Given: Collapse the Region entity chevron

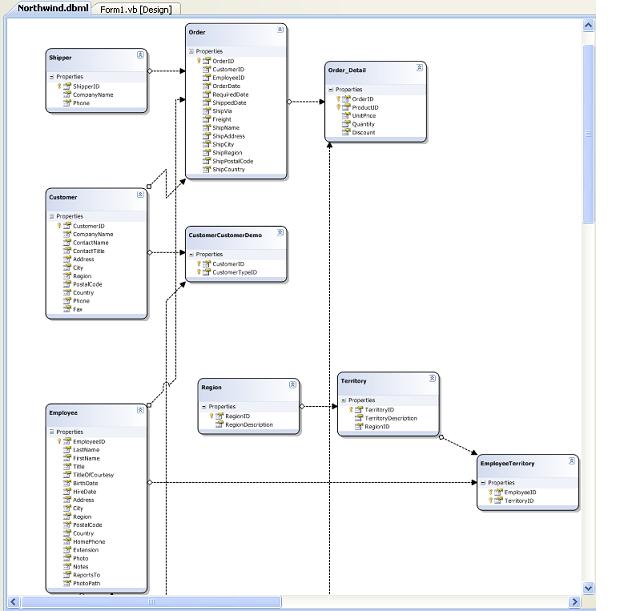Looking at the screenshot, I should click(x=292, y=385).
